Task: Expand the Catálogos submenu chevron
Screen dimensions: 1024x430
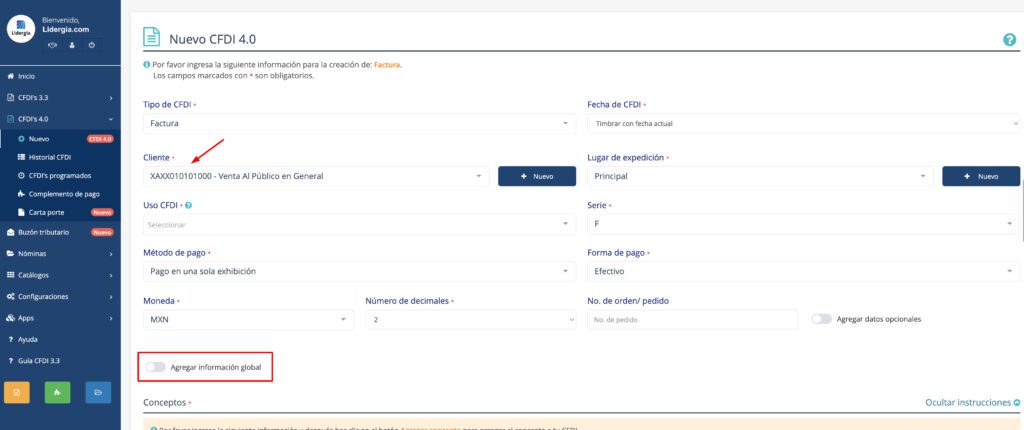Action: click(111, 275)
